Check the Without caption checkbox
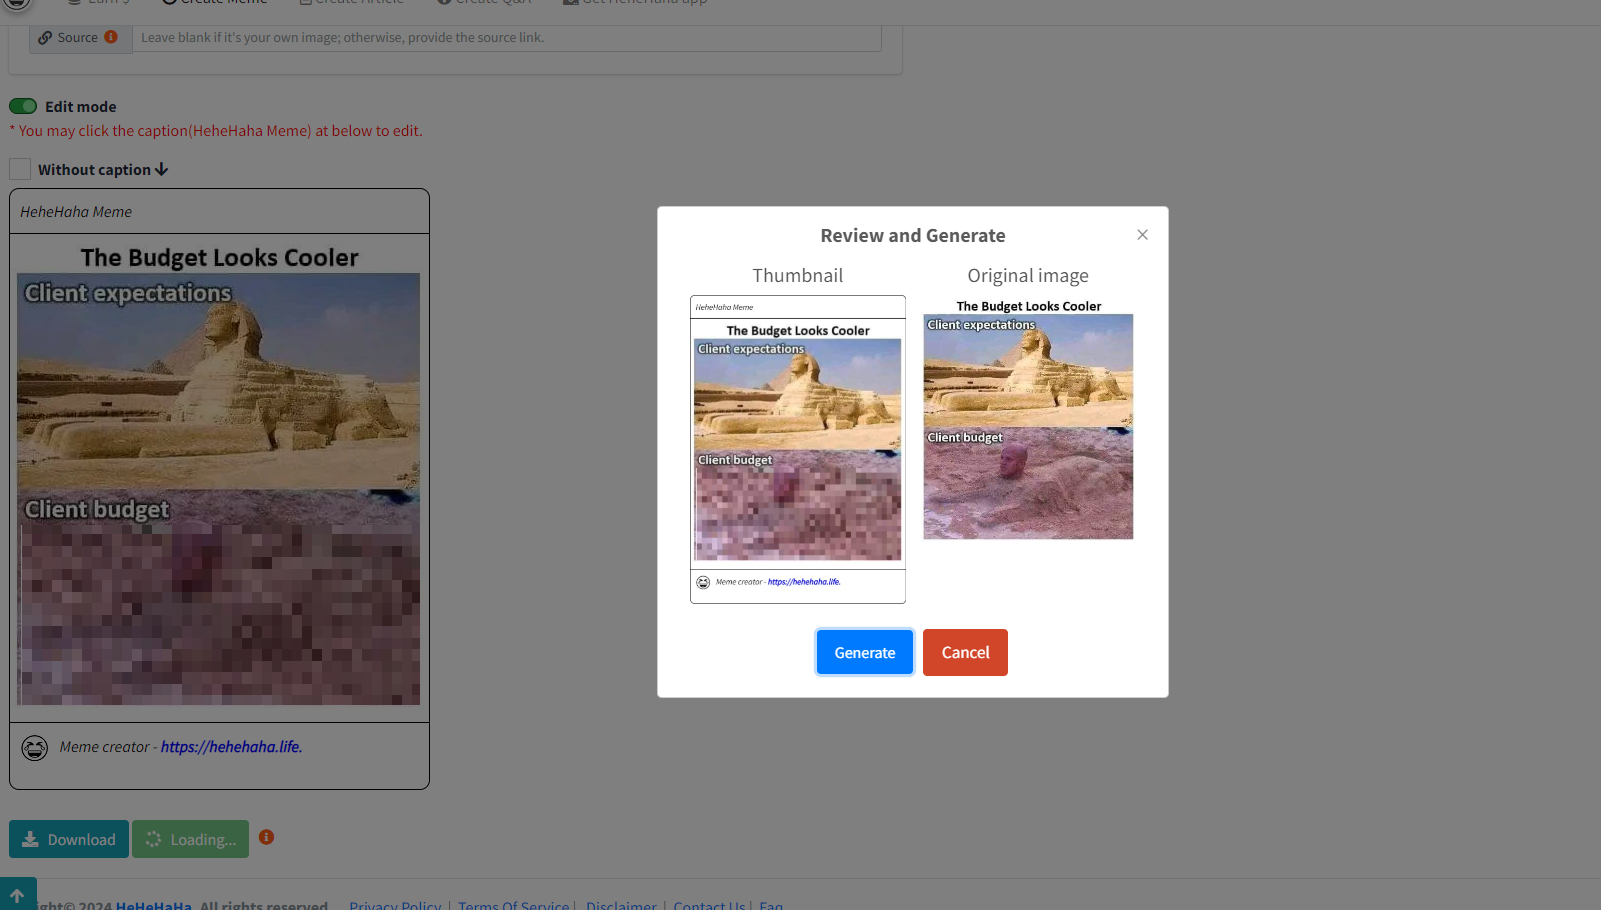The height and width of the screenshot is (910, 1601). tap(20, 169)
